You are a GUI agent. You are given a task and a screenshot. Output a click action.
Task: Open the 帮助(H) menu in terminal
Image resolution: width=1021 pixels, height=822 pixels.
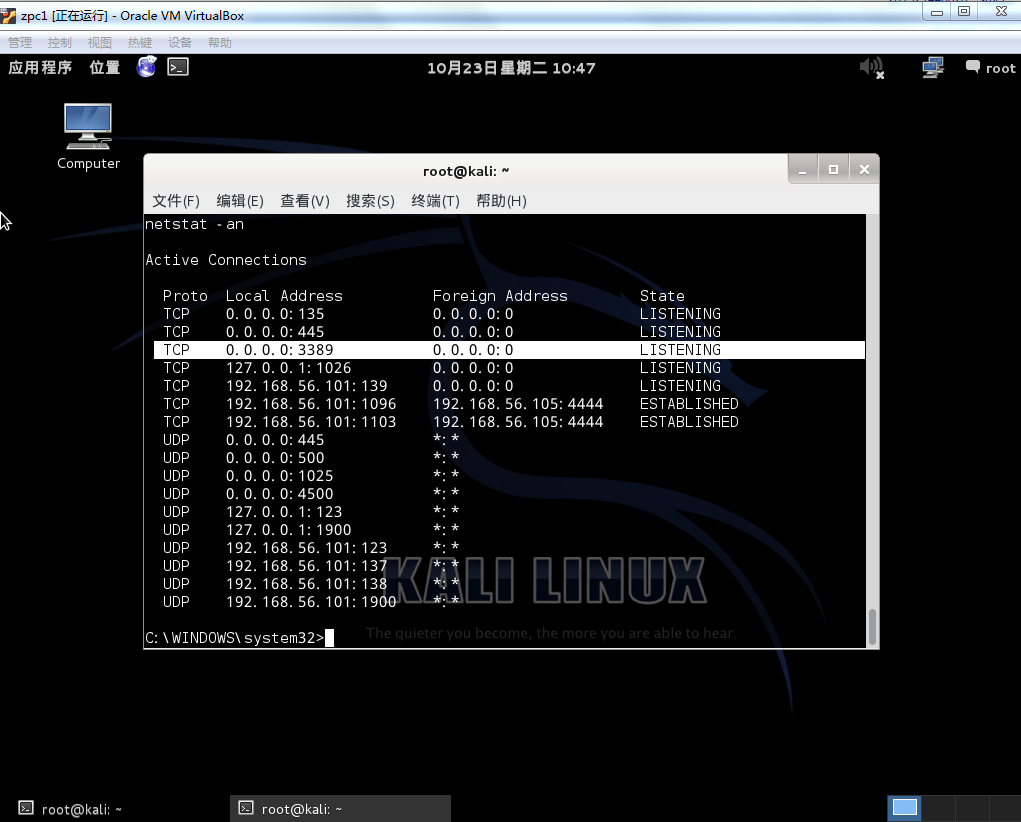point(501,201)
